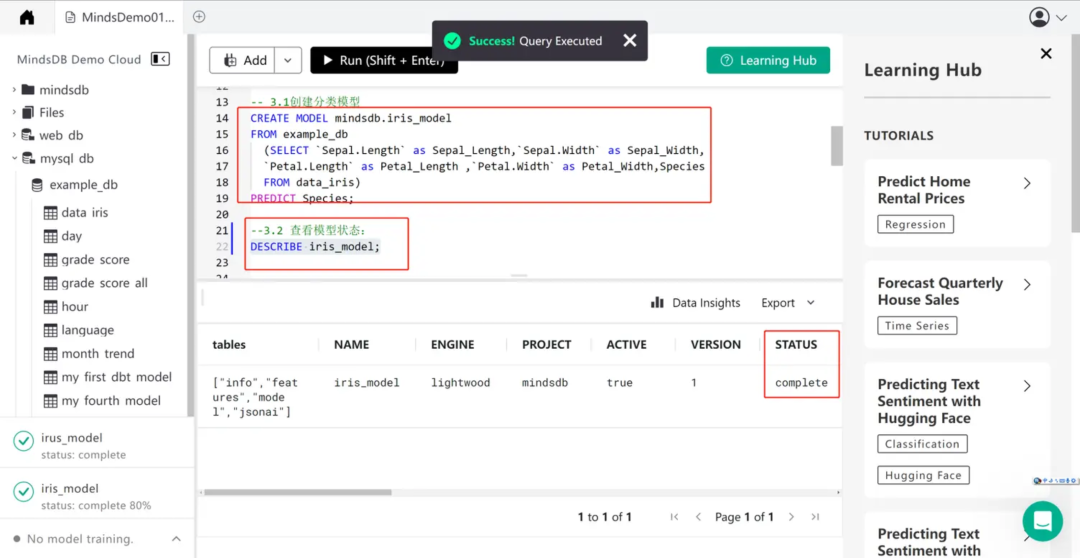Select the iris_model status entry
The width and height of the screenshot is (1080, 558).
pyautogui.click(x=96, y=493)
